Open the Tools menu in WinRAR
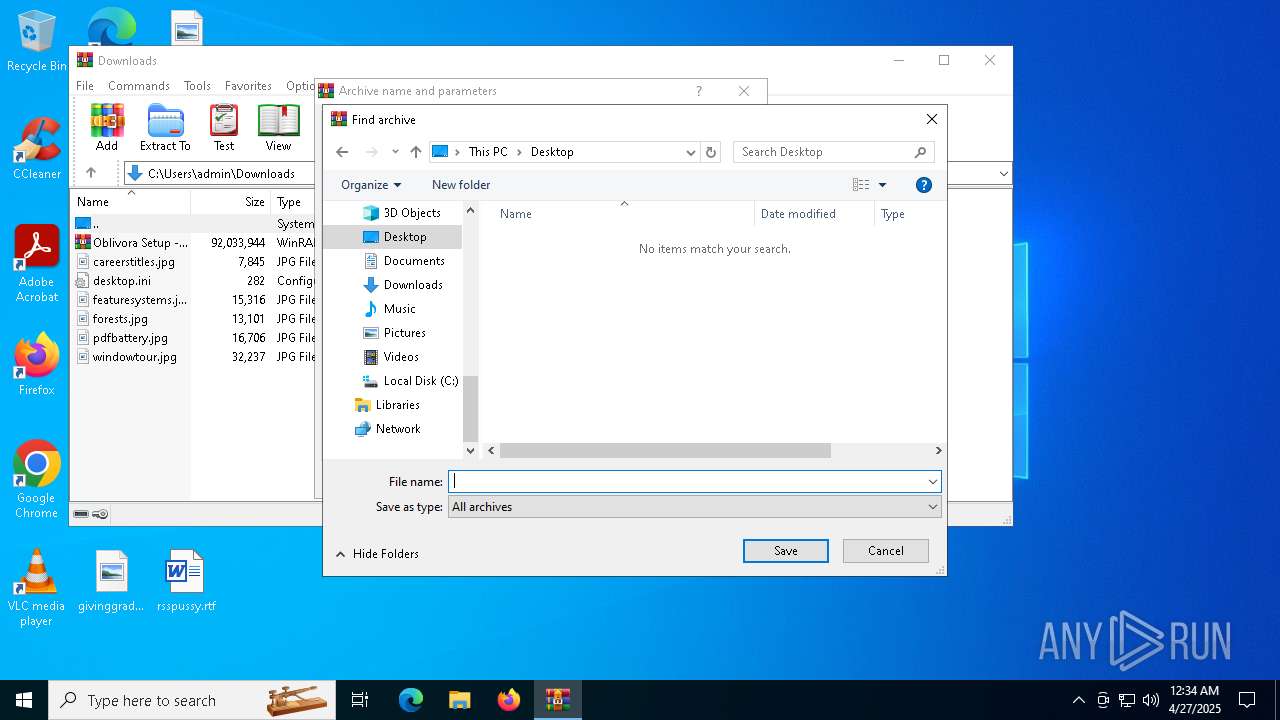This screenshot has height=720, width=1280. [197, 86]
